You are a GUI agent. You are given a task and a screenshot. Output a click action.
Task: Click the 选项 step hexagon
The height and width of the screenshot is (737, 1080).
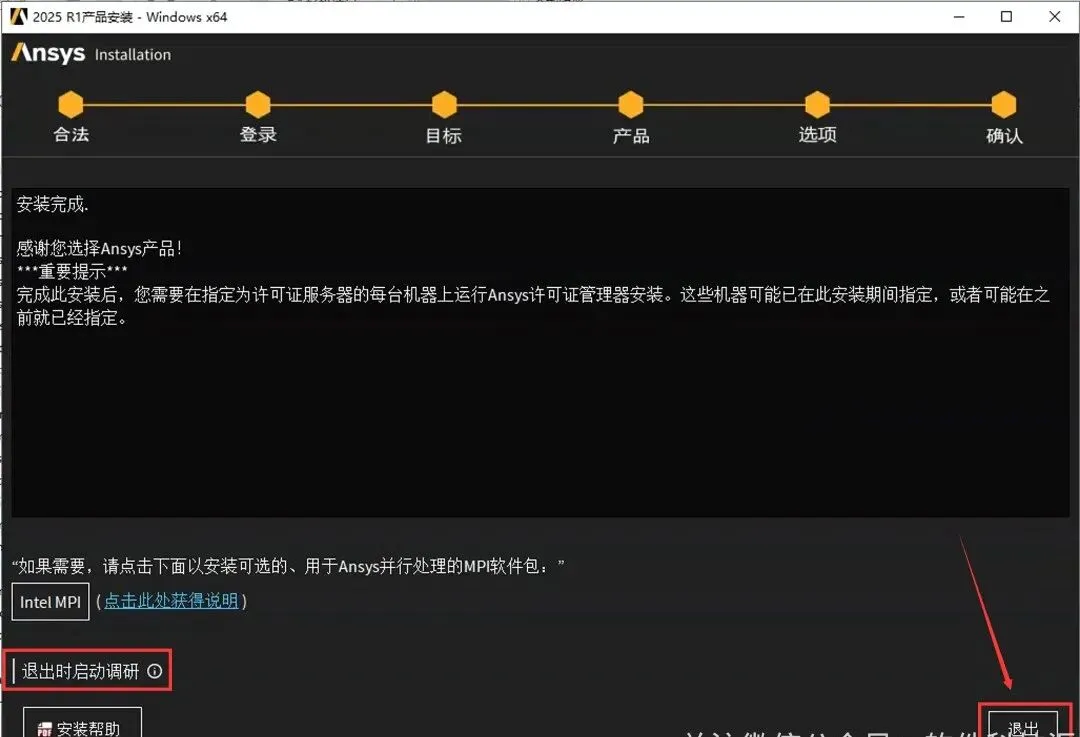click(x=818, y=105)
